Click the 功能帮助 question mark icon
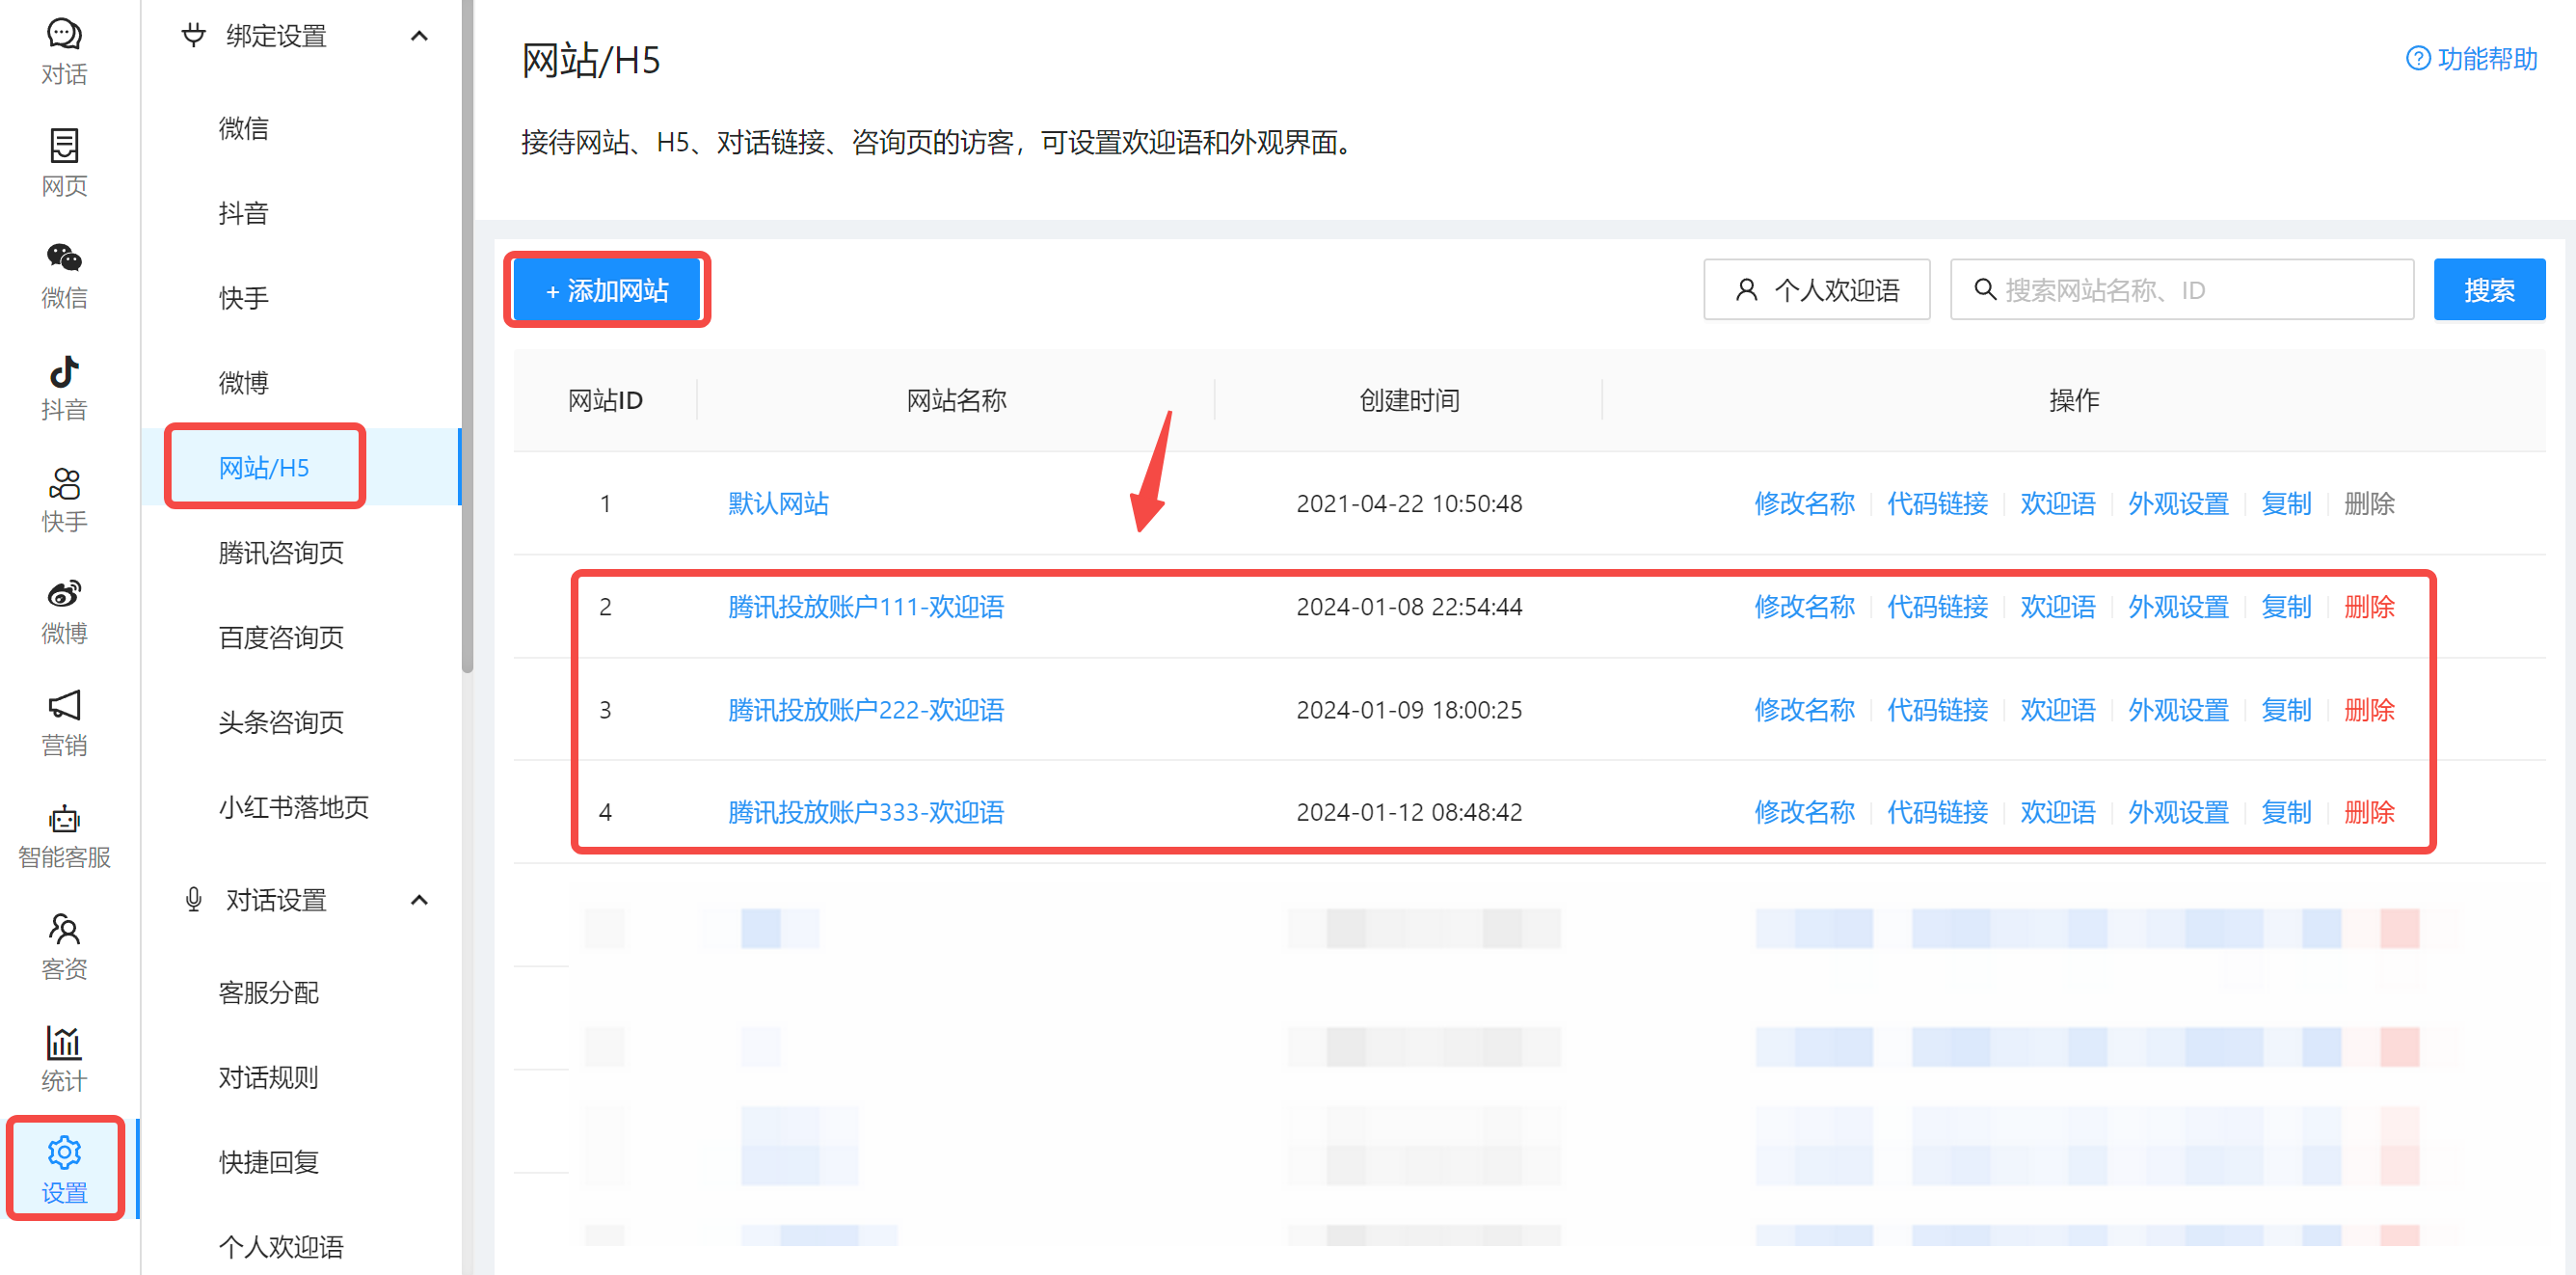Viewport: 2576px width, 1275px height. point(2418,59)
